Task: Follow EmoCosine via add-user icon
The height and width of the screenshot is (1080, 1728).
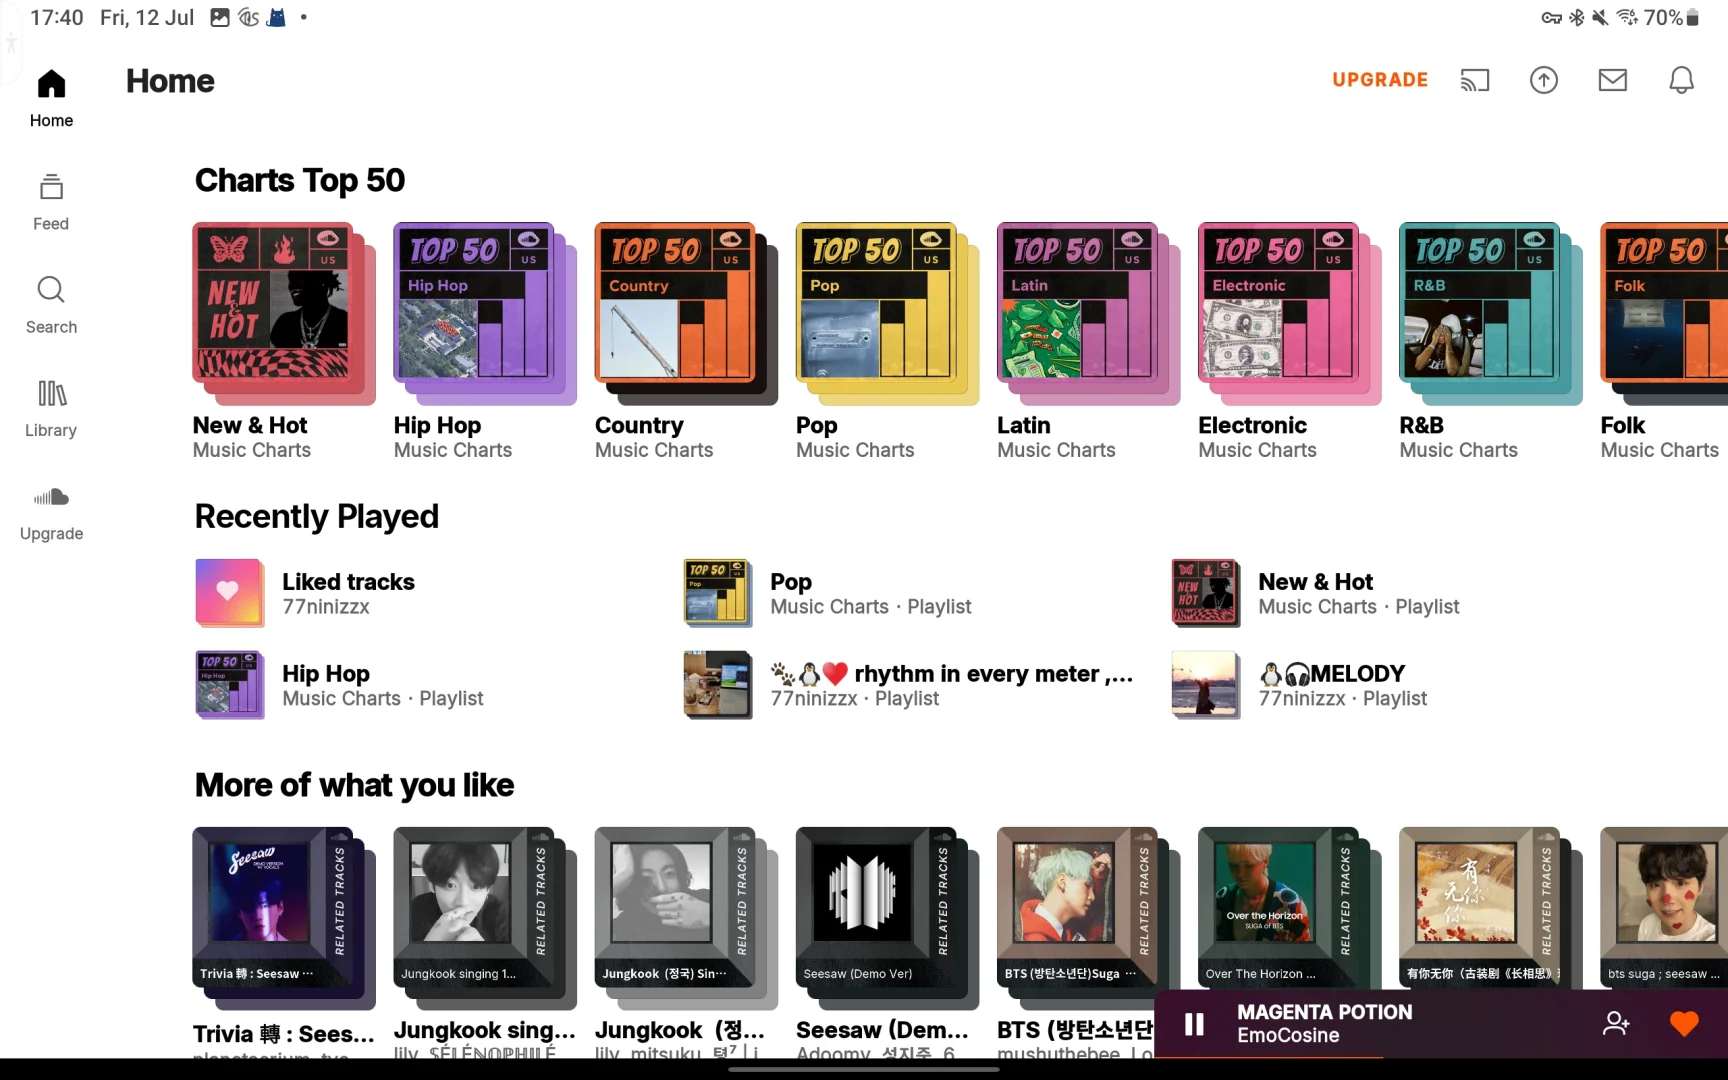Action: tap(1616, 1023)
